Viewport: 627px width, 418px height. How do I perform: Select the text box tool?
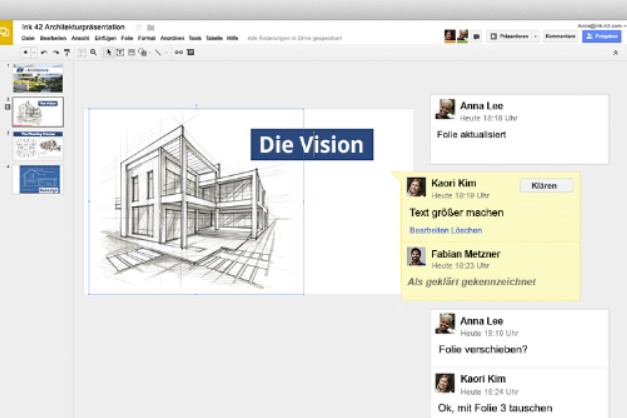tap(120, 52)
